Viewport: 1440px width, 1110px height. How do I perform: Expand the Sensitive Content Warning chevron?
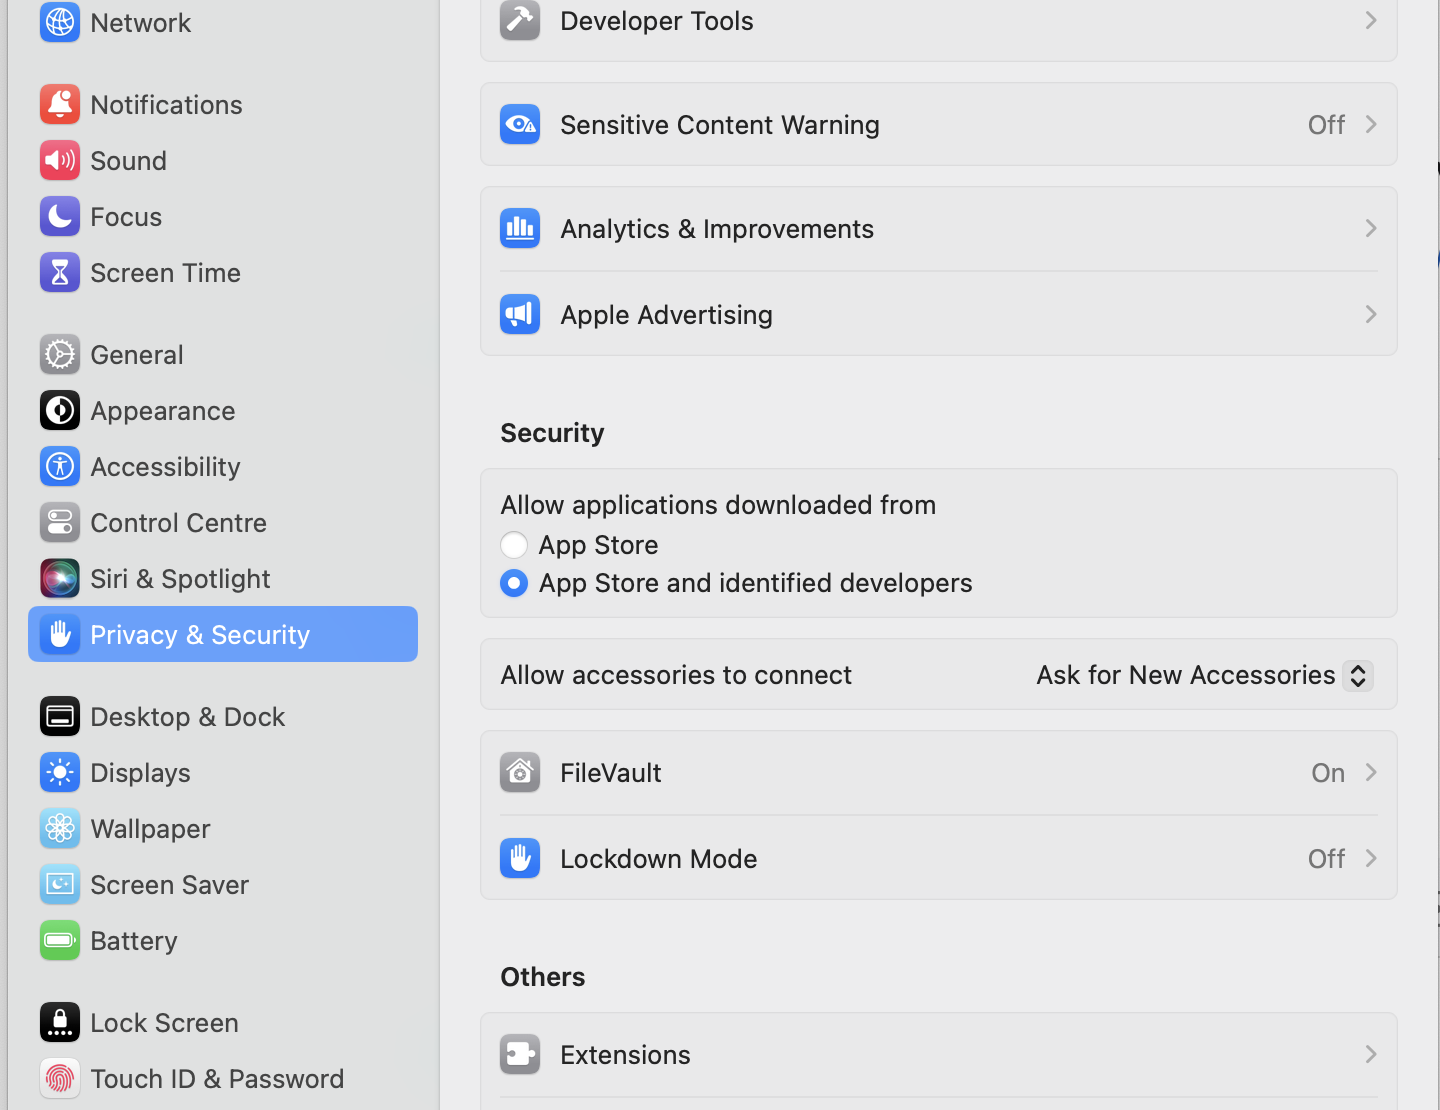point(1371,125)
